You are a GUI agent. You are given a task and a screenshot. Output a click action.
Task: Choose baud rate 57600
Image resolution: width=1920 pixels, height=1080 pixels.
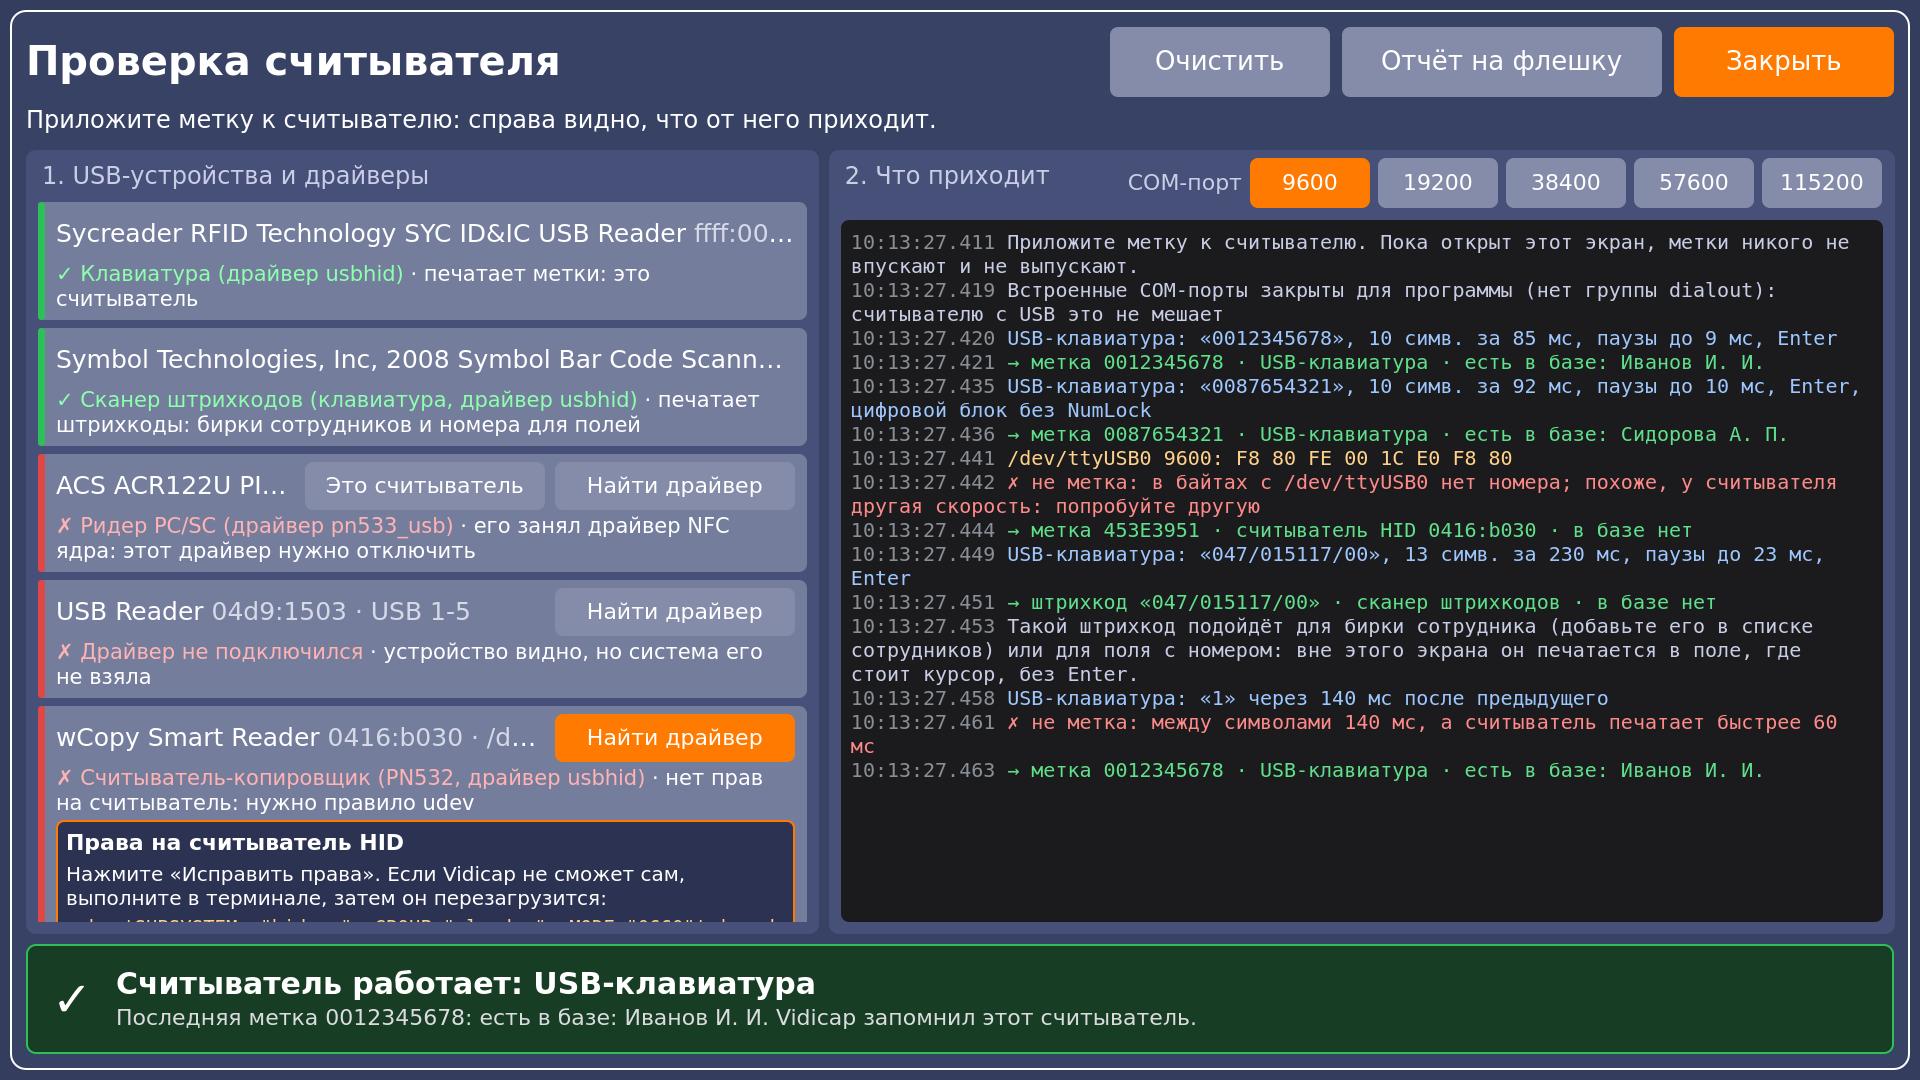(1693, 183)
